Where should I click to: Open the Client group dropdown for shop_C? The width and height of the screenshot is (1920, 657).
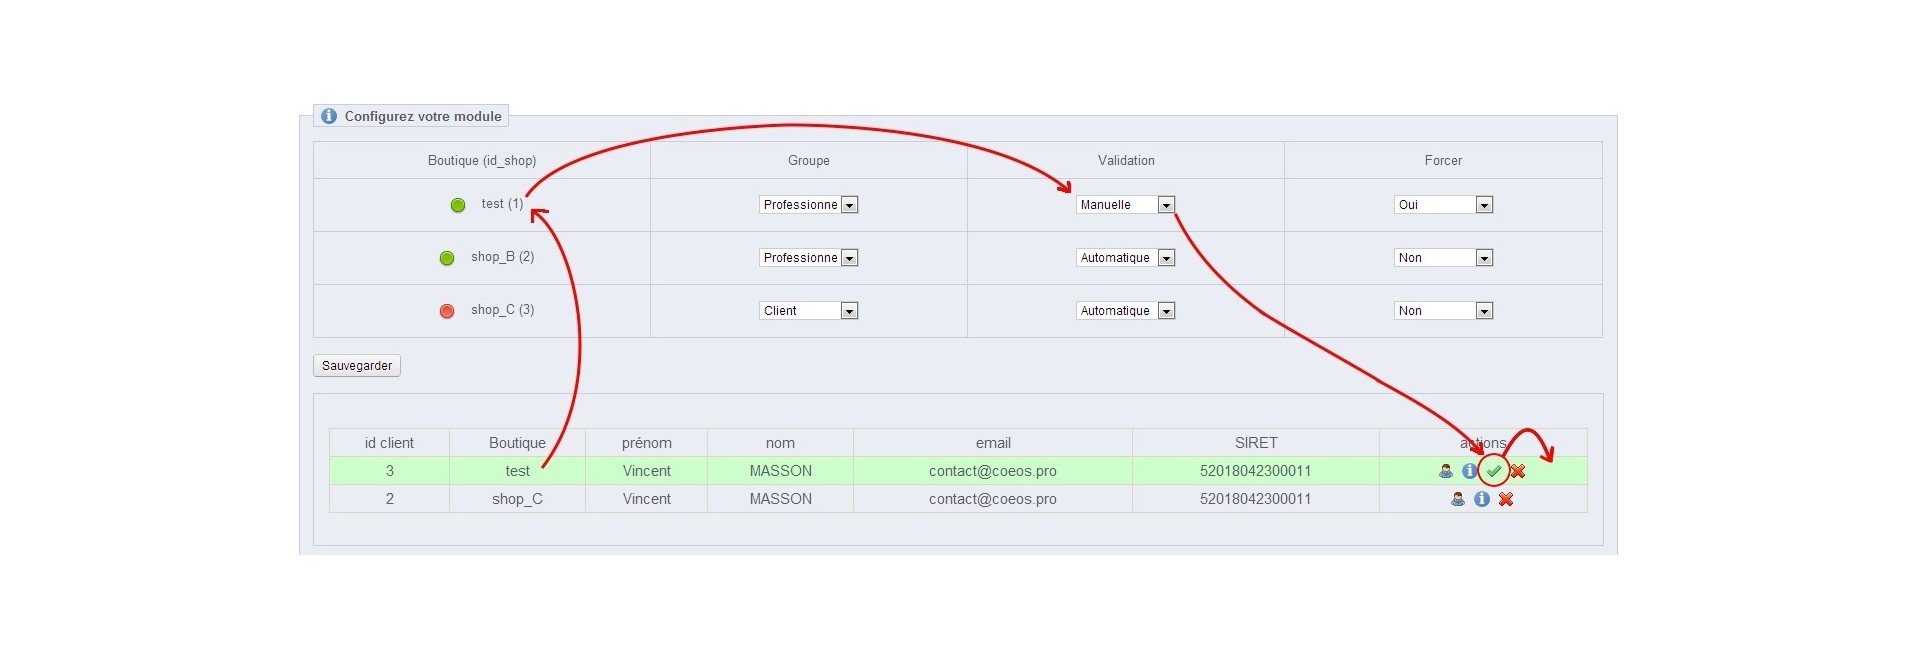click(808, 311)
